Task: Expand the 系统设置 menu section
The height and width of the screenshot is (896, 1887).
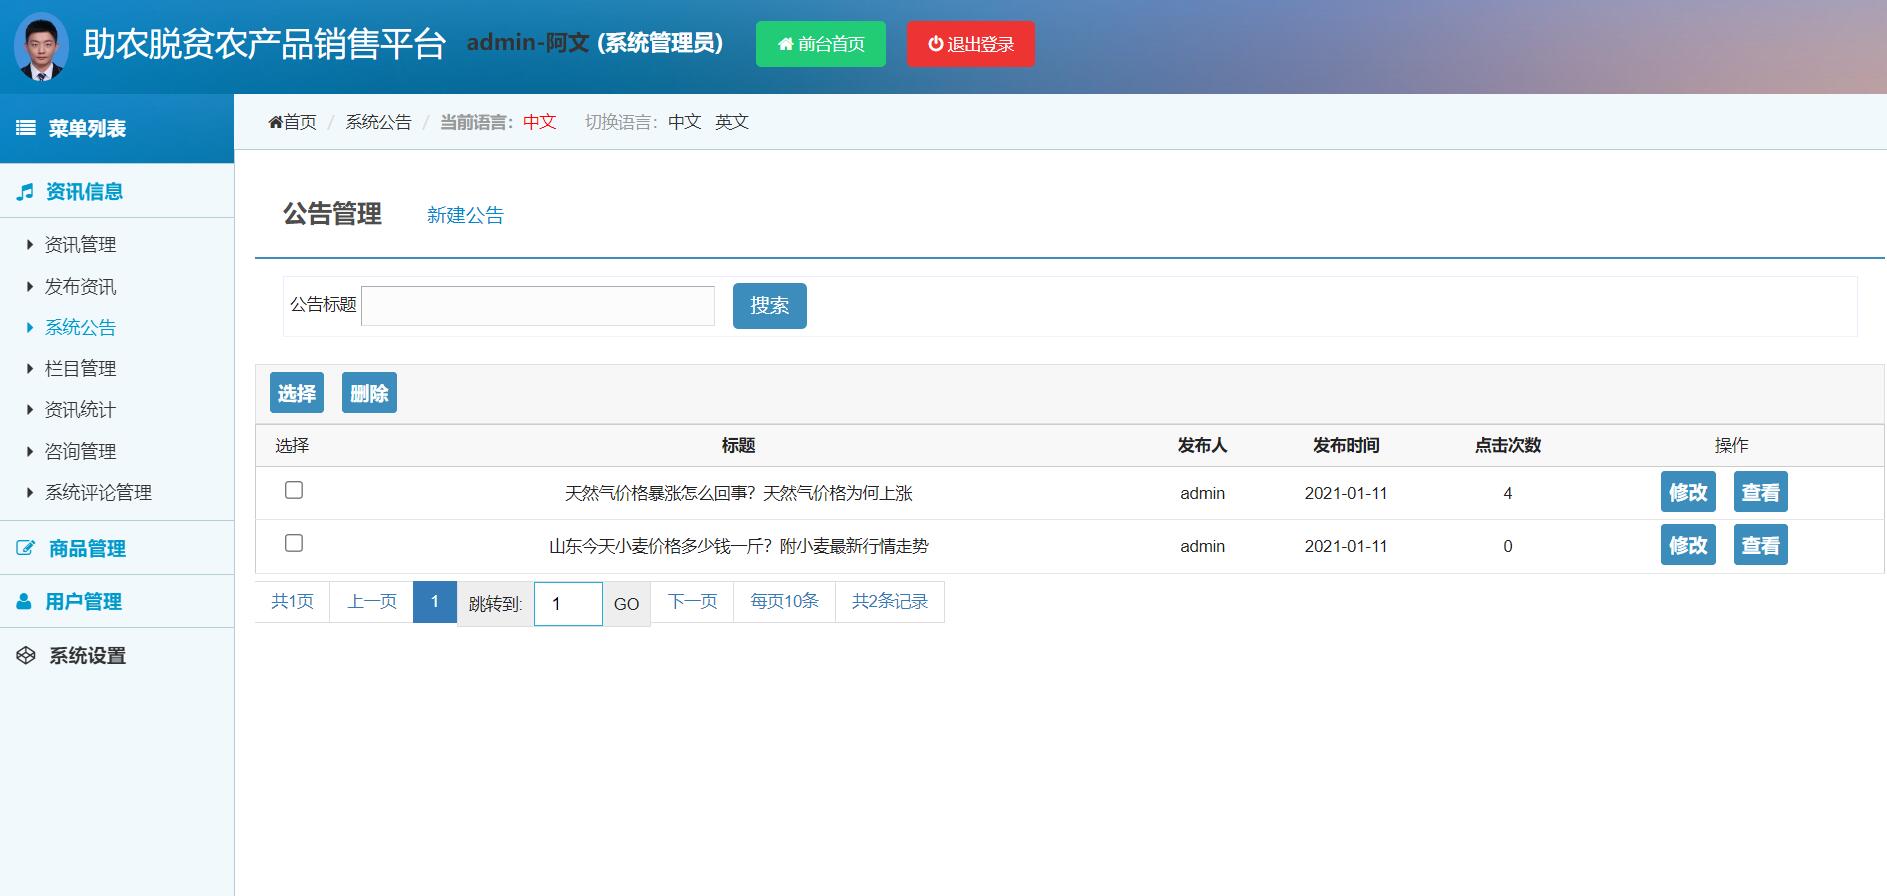Action: coord(117,656)
